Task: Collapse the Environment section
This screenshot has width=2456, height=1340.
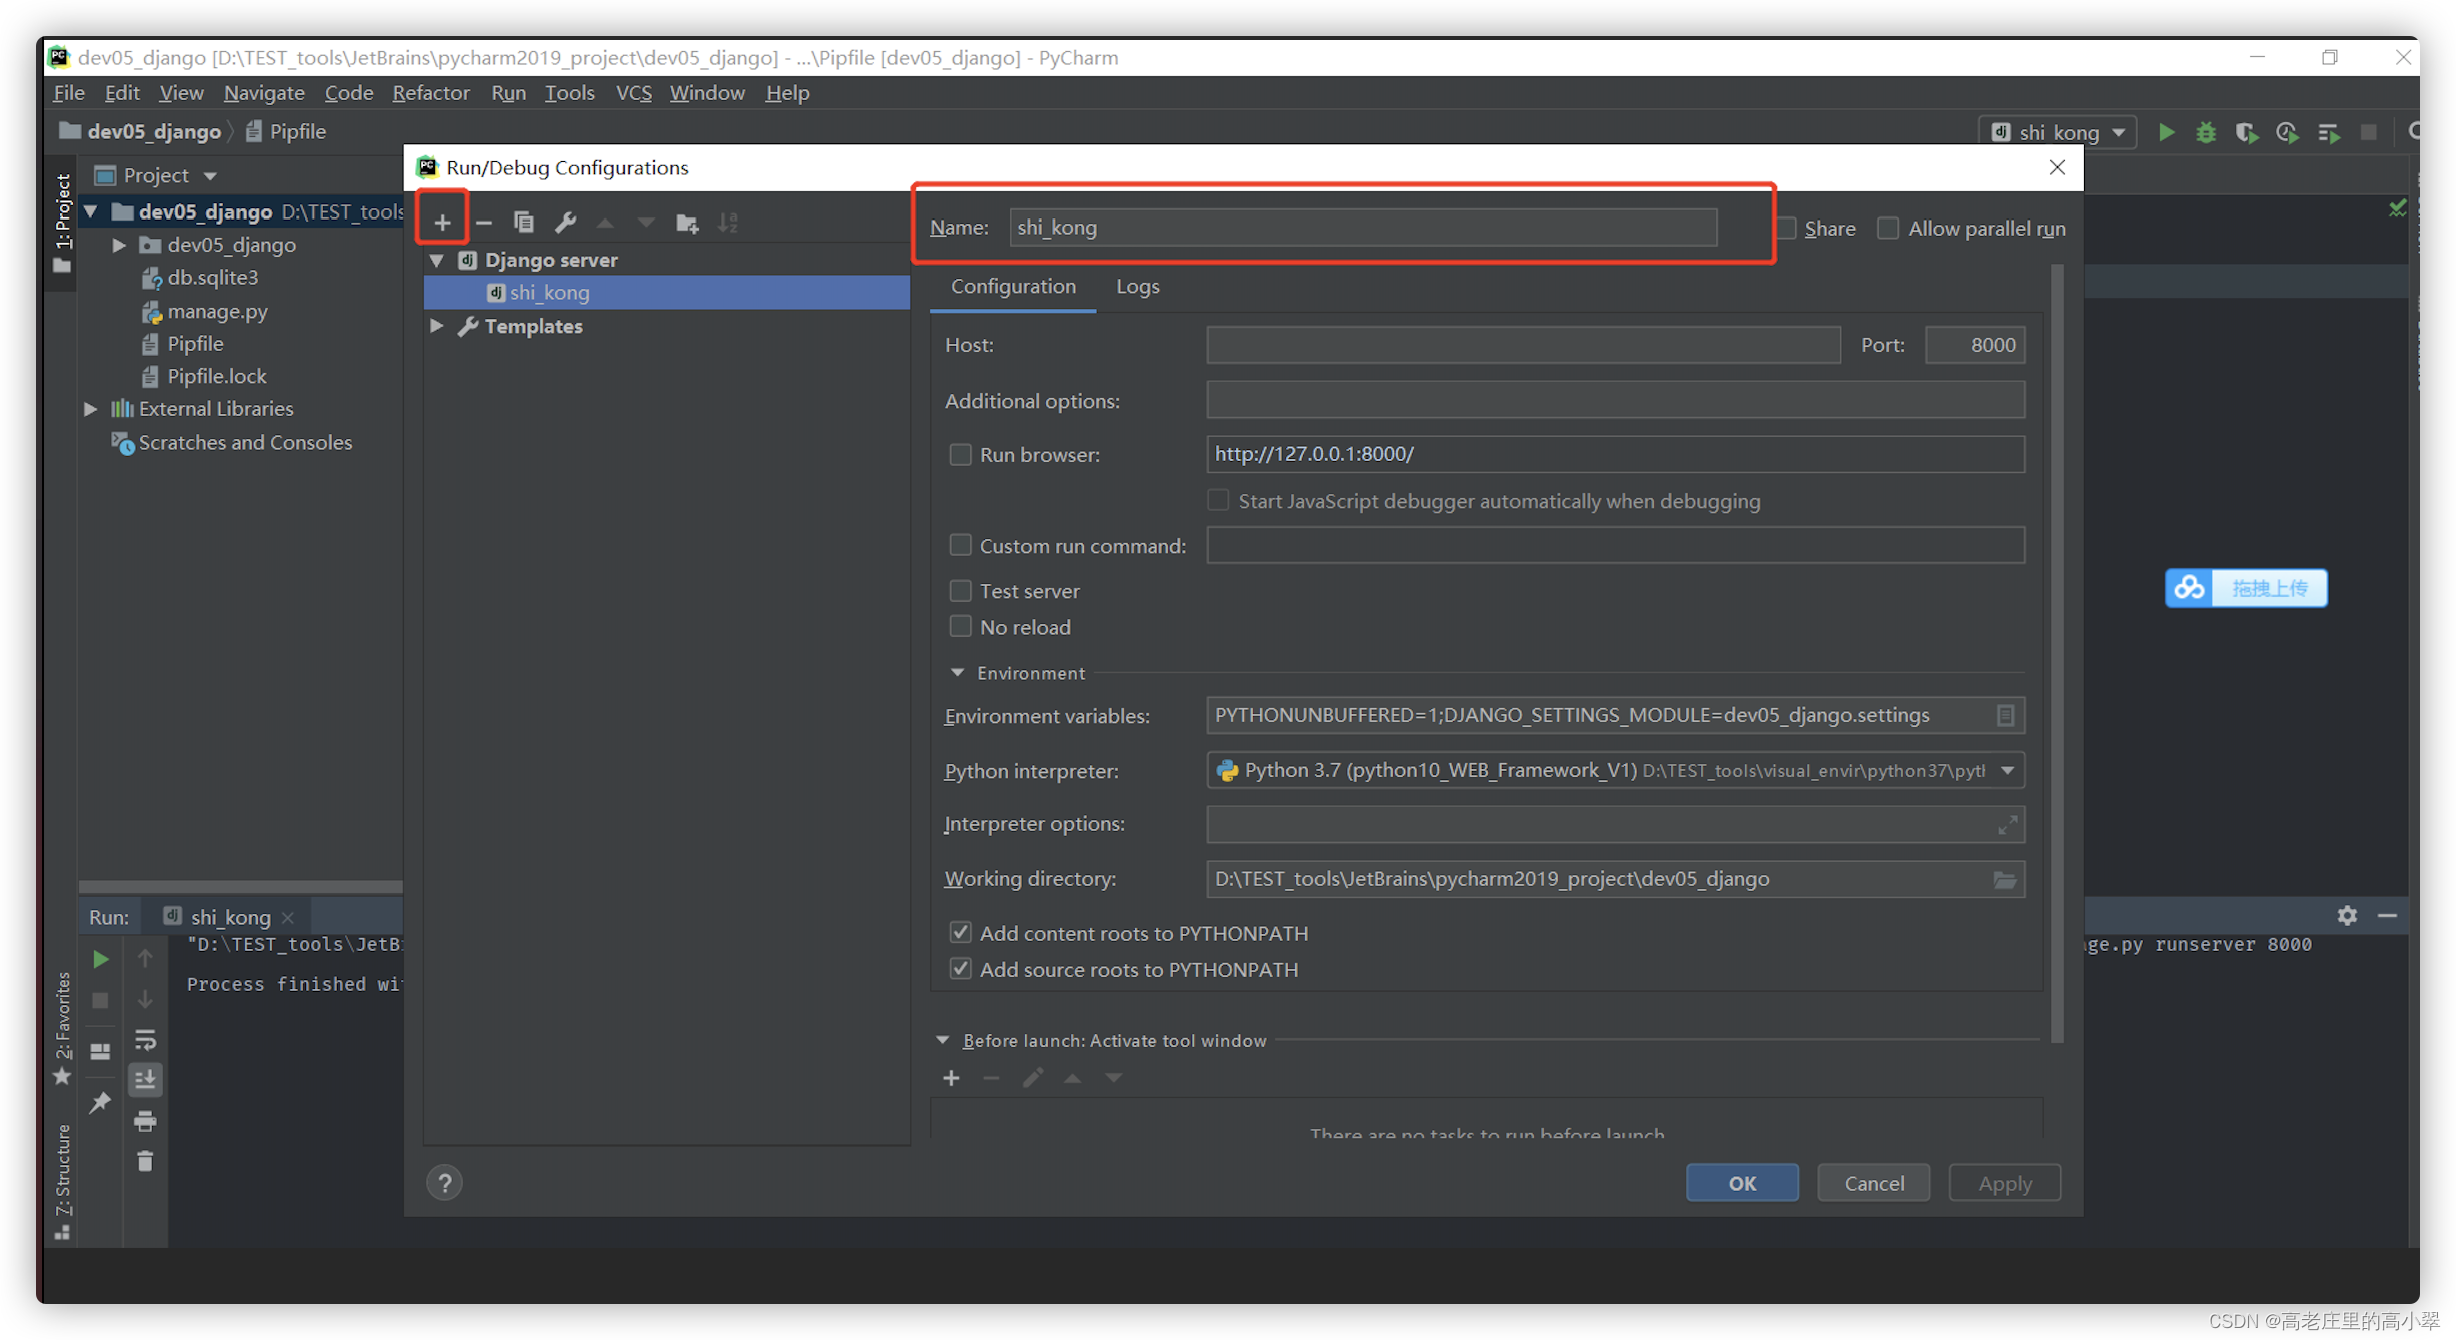Action: tap(957, 673)
